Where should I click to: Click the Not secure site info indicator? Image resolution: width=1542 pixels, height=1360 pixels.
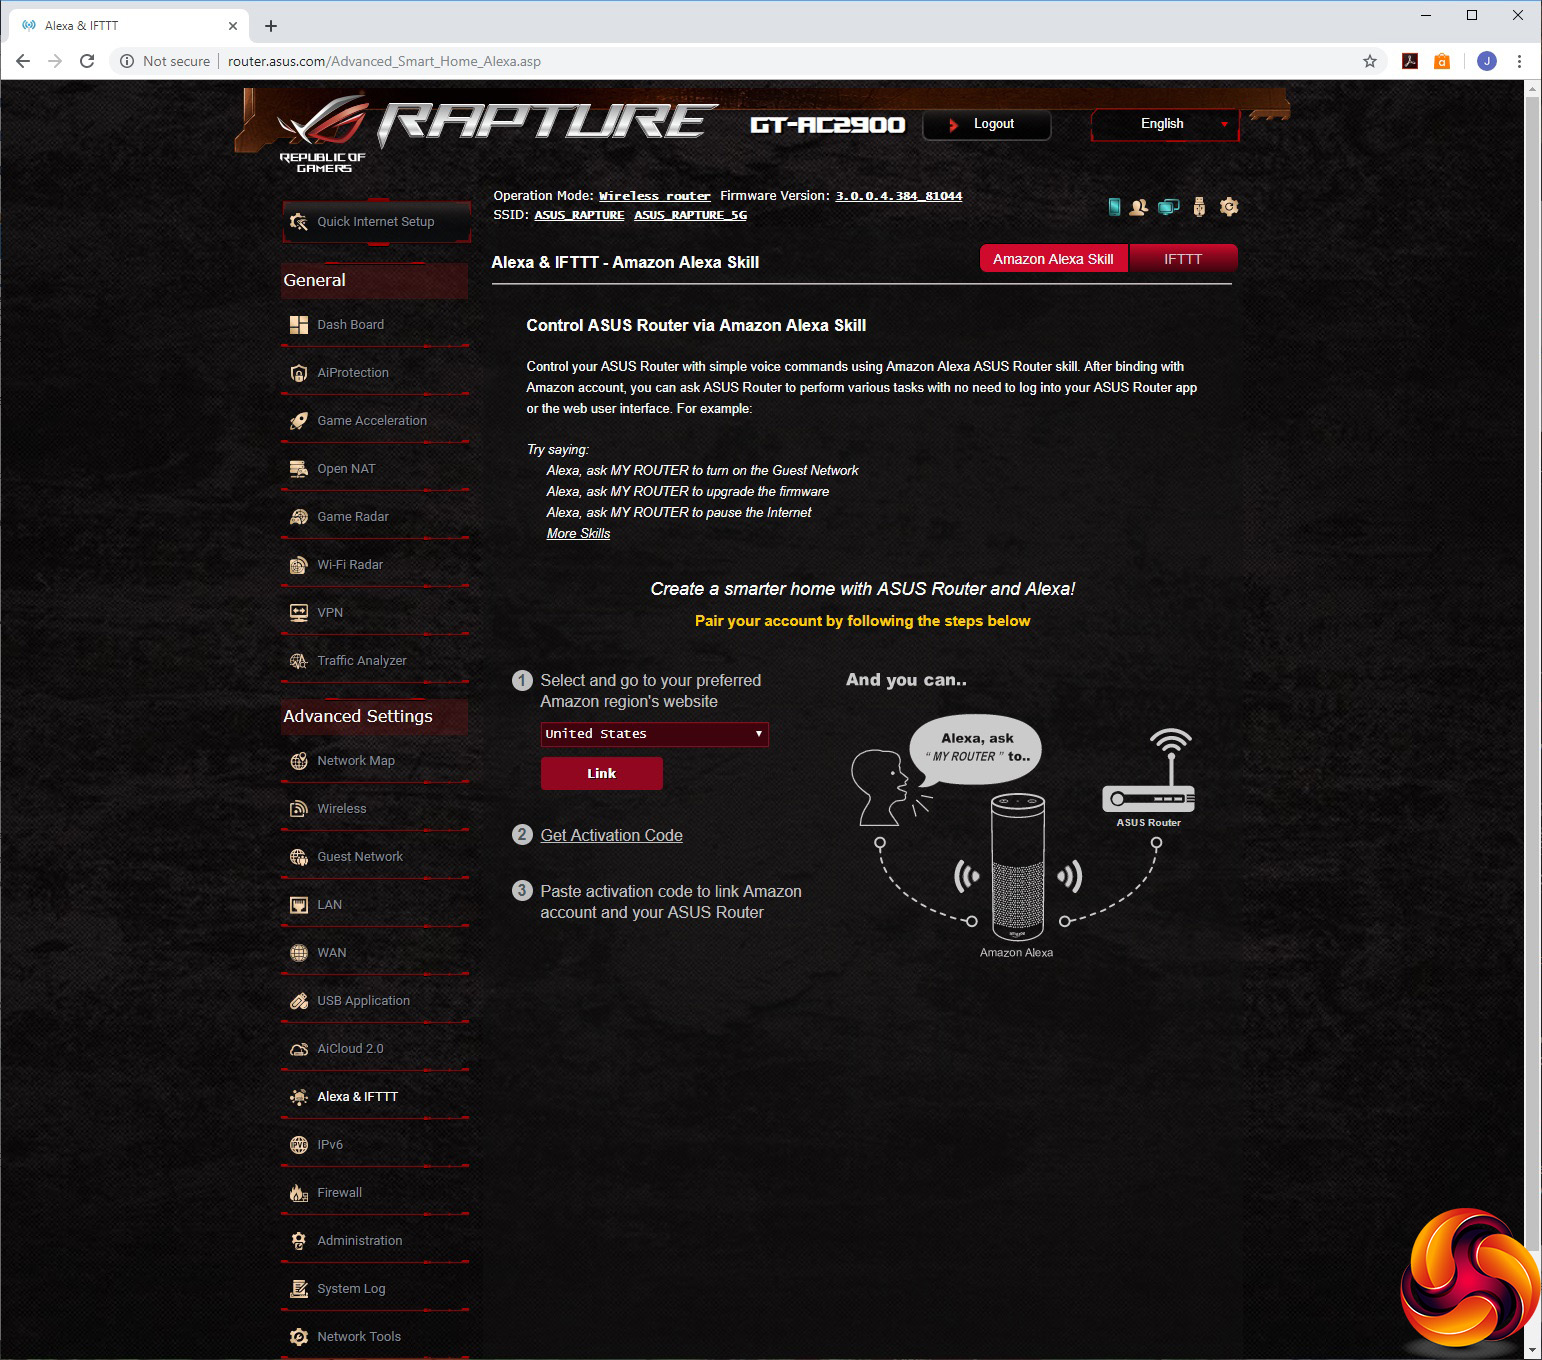[165, 61]
